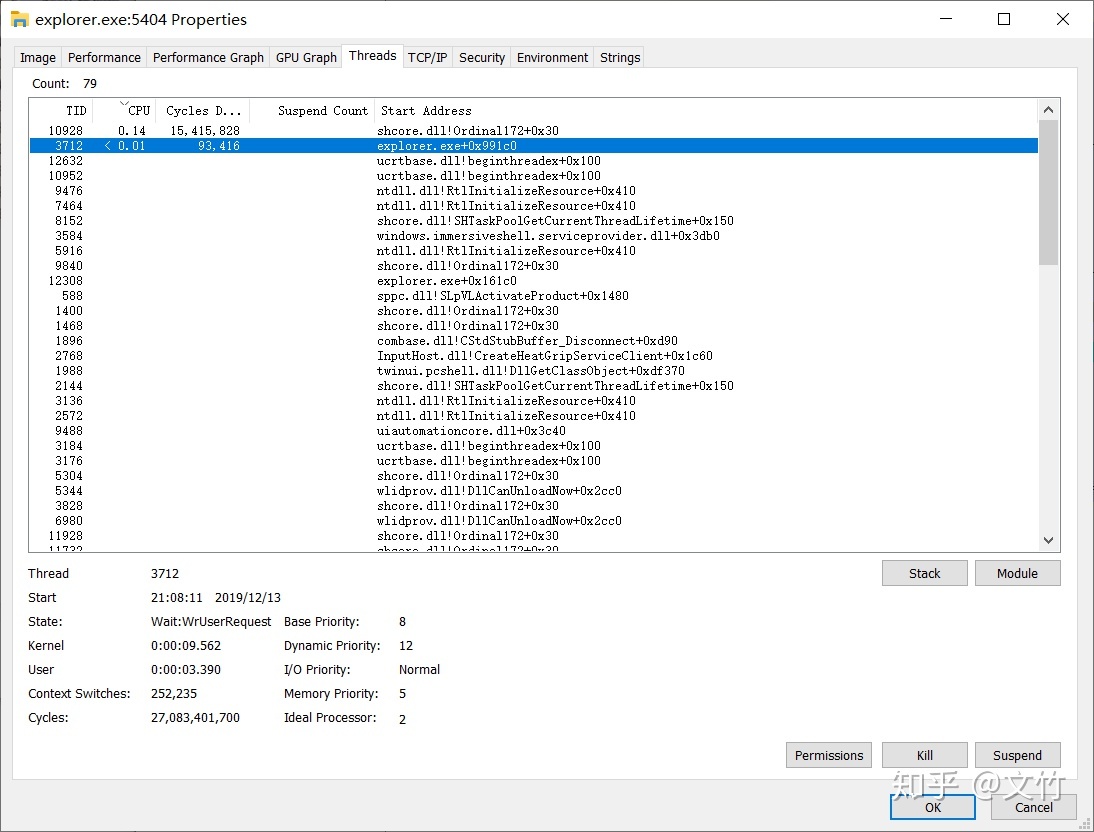The width and height of the screenshot is (1094, 832).
Task: Select thread 6980 wlidprov.dll row
Action: tap(534, 521)
